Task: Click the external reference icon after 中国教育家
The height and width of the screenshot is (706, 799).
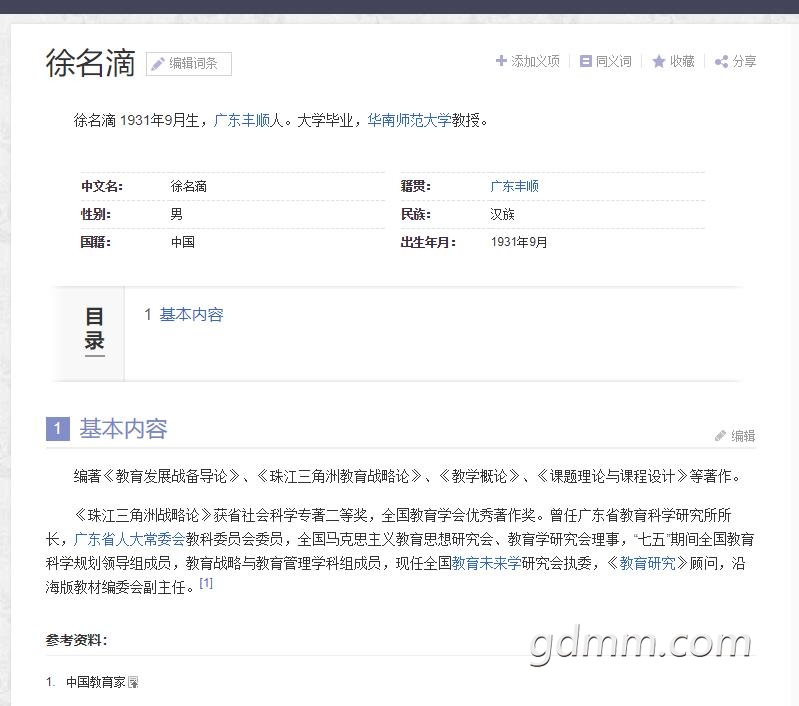Action: pyautogui.click(x=133, y=683)
